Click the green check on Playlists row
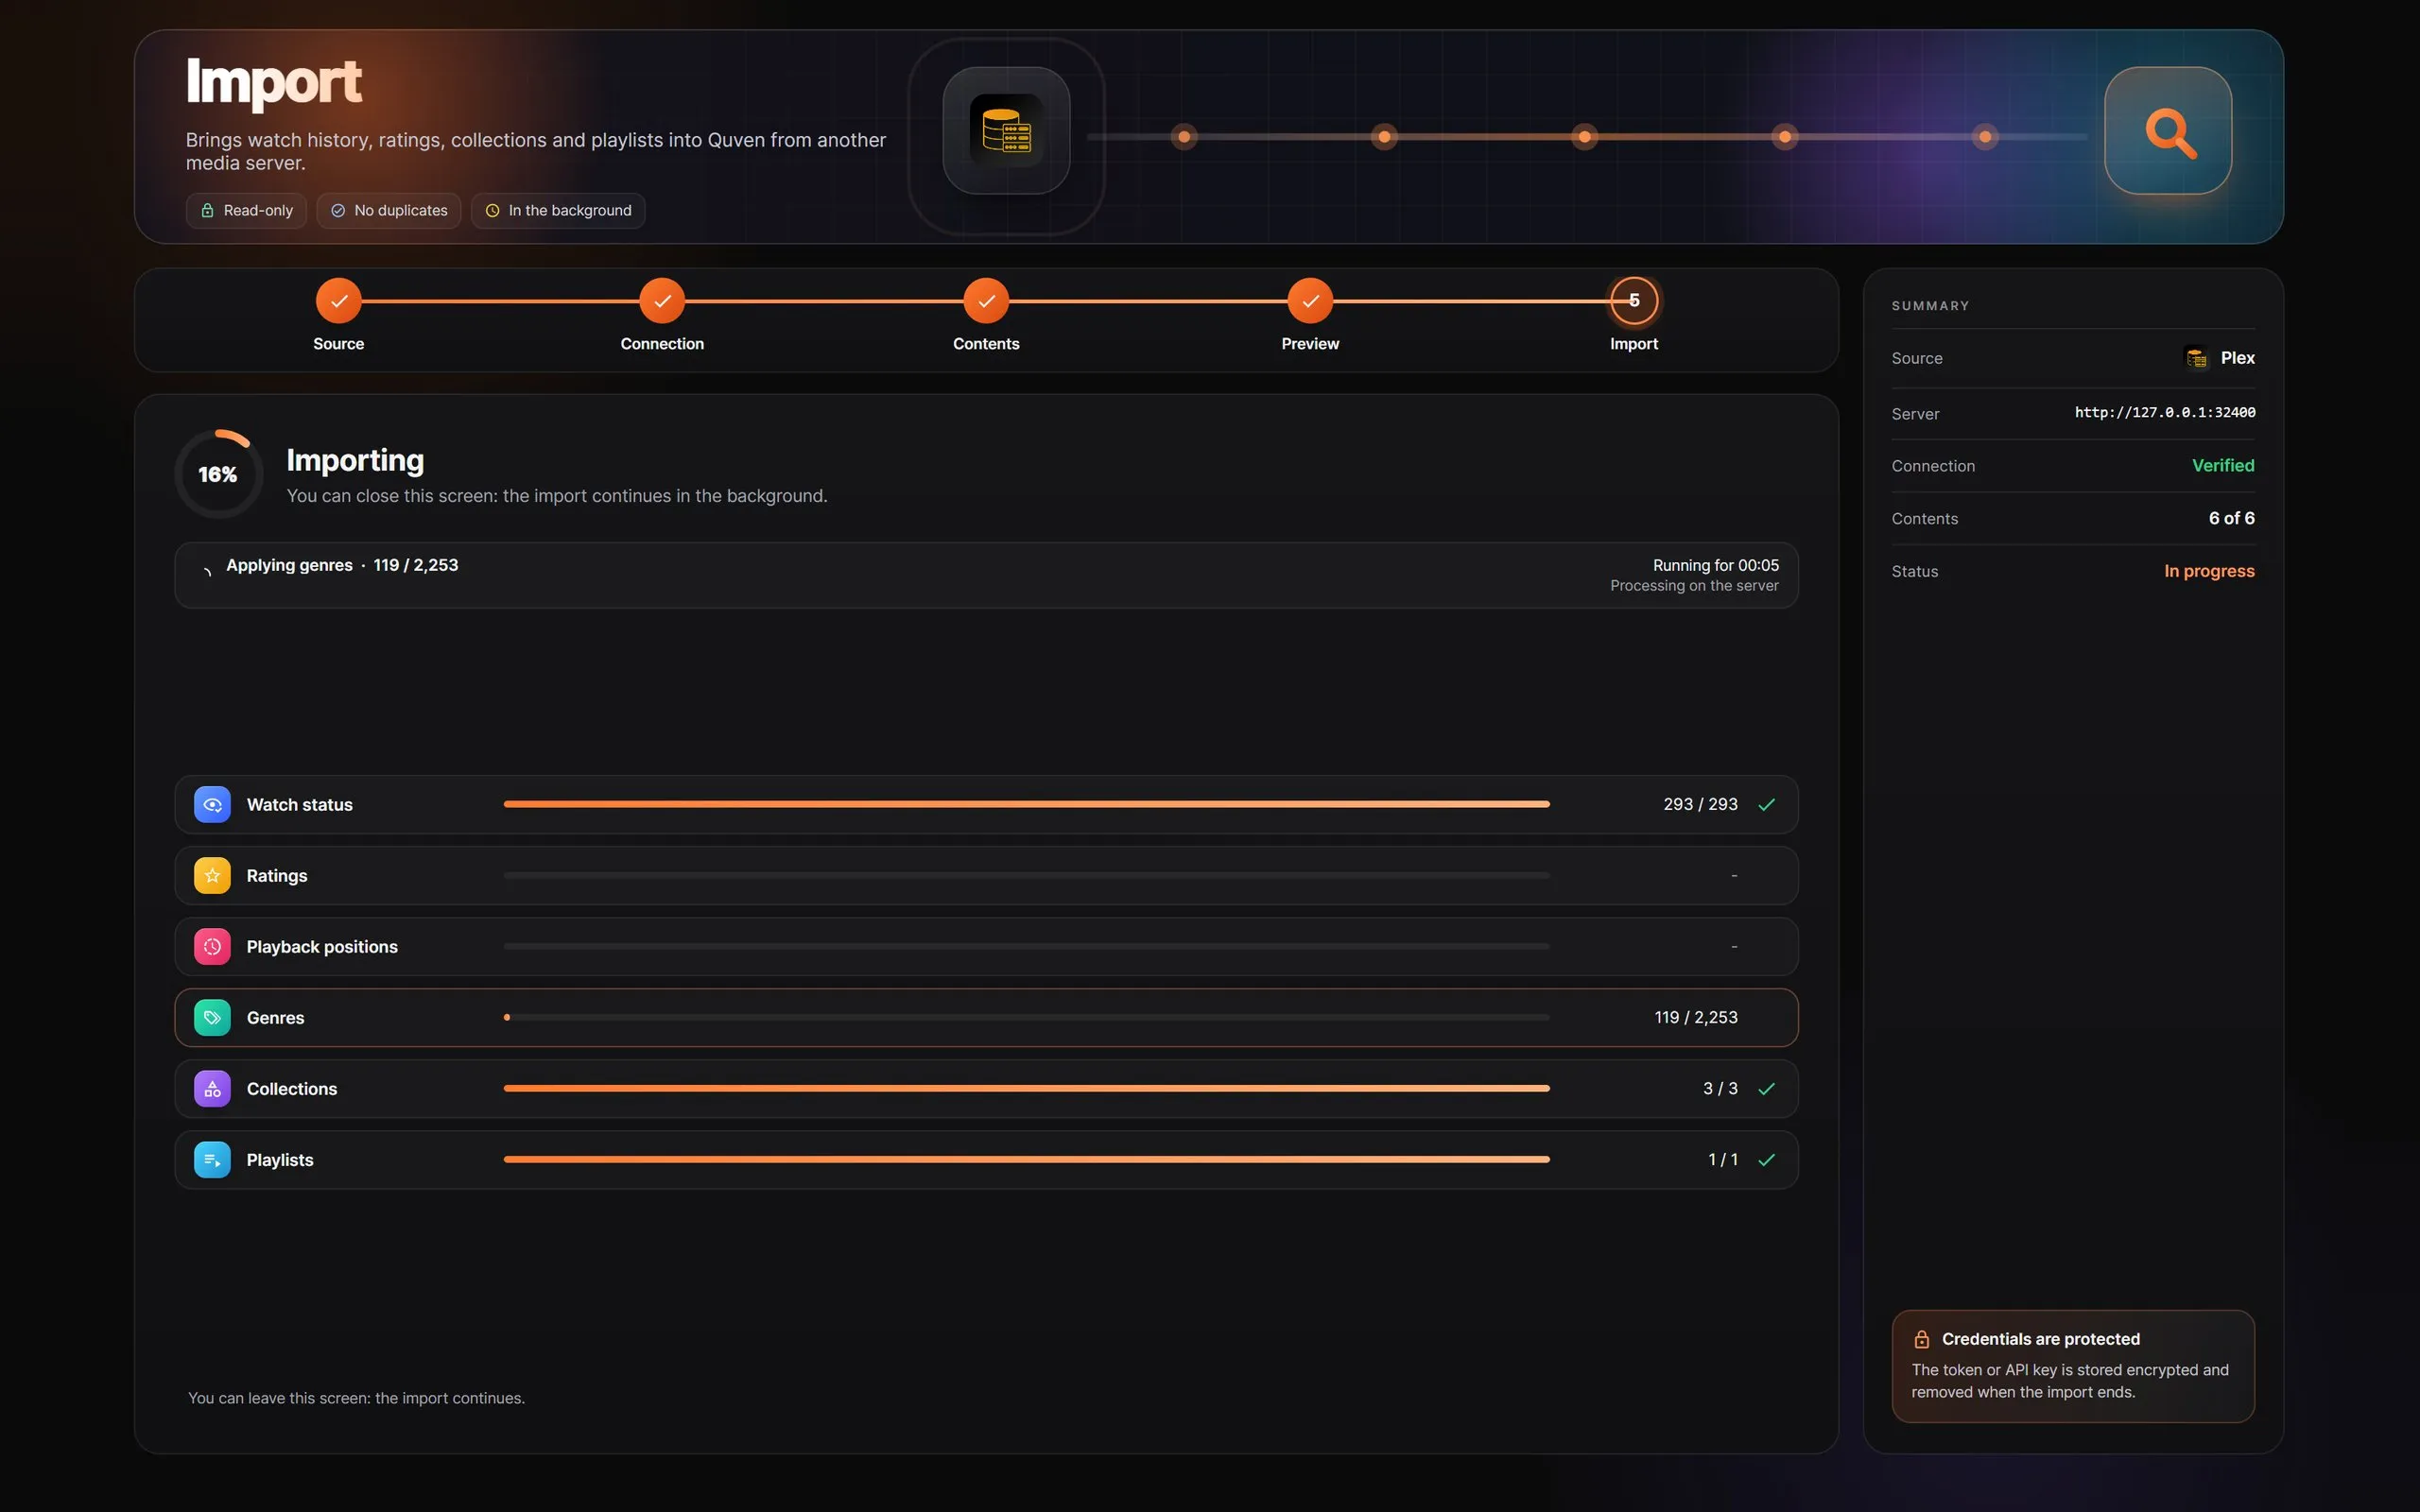 [x=1766, y=1159]
